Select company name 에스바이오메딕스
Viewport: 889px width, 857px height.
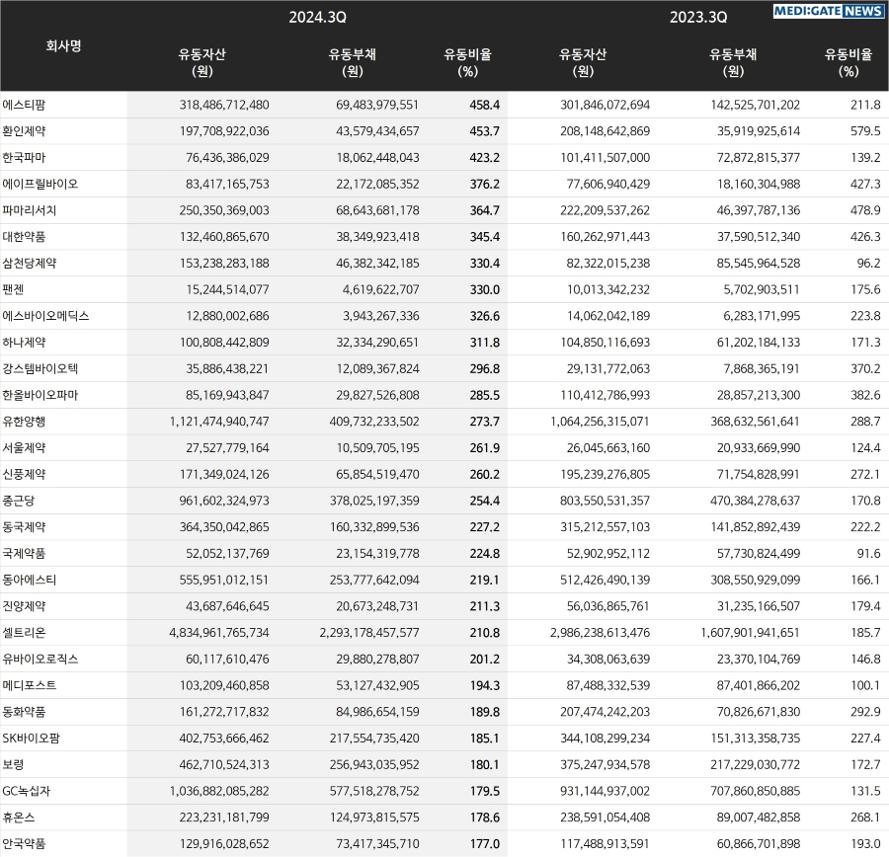coord(46,316)
